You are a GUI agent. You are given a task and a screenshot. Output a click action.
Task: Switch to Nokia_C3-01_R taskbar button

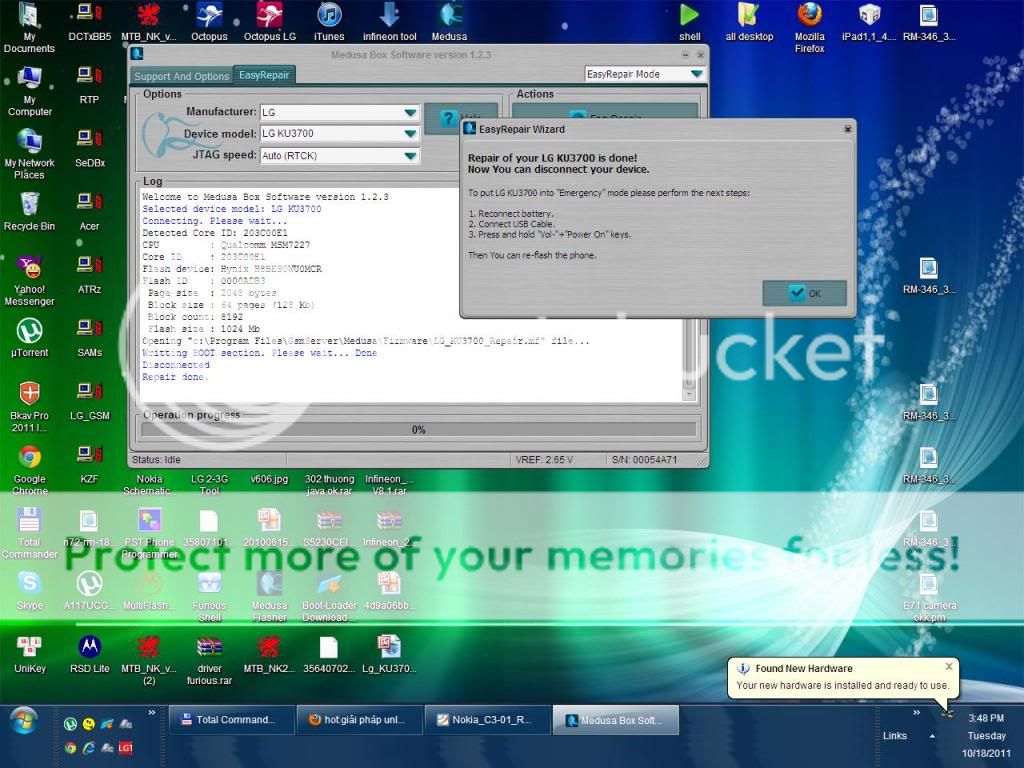486,720
